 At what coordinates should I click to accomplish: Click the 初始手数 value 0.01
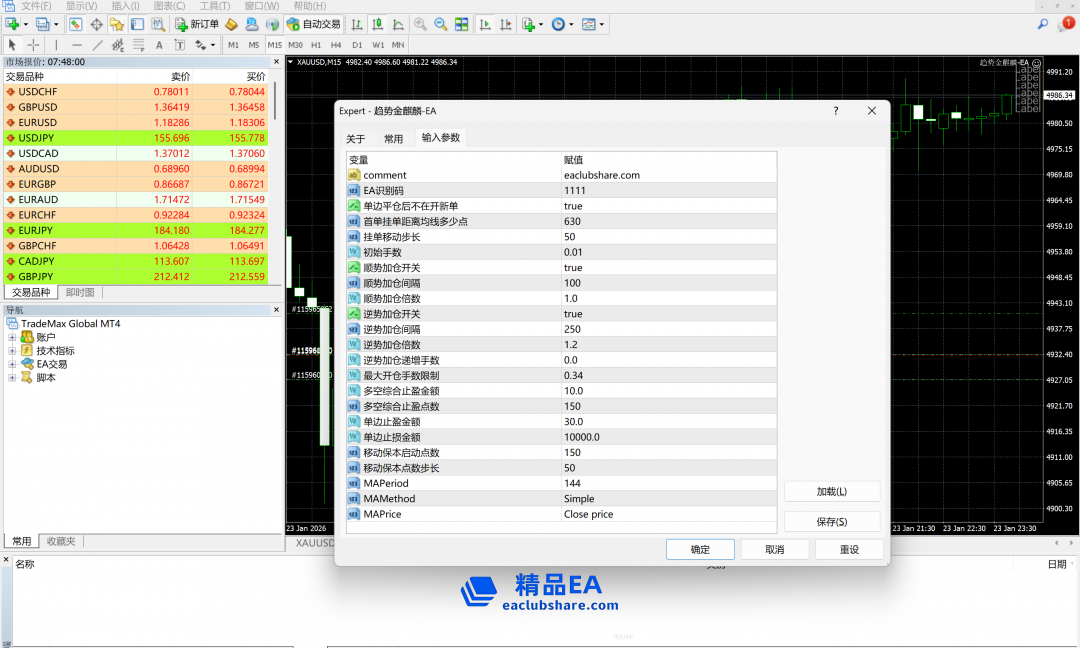(573, 252)
